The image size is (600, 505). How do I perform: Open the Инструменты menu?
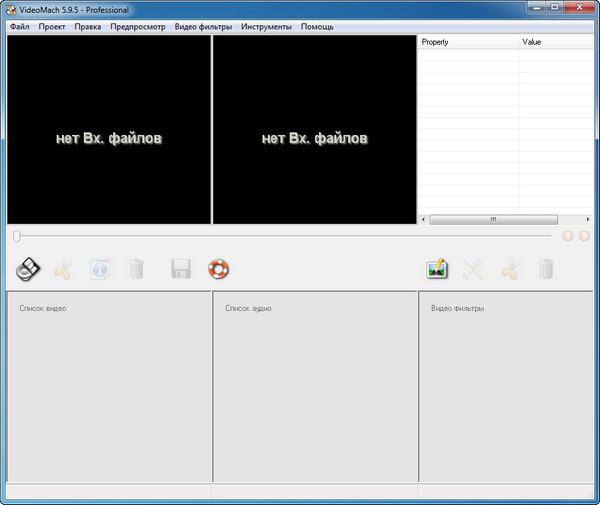(266, 27)
